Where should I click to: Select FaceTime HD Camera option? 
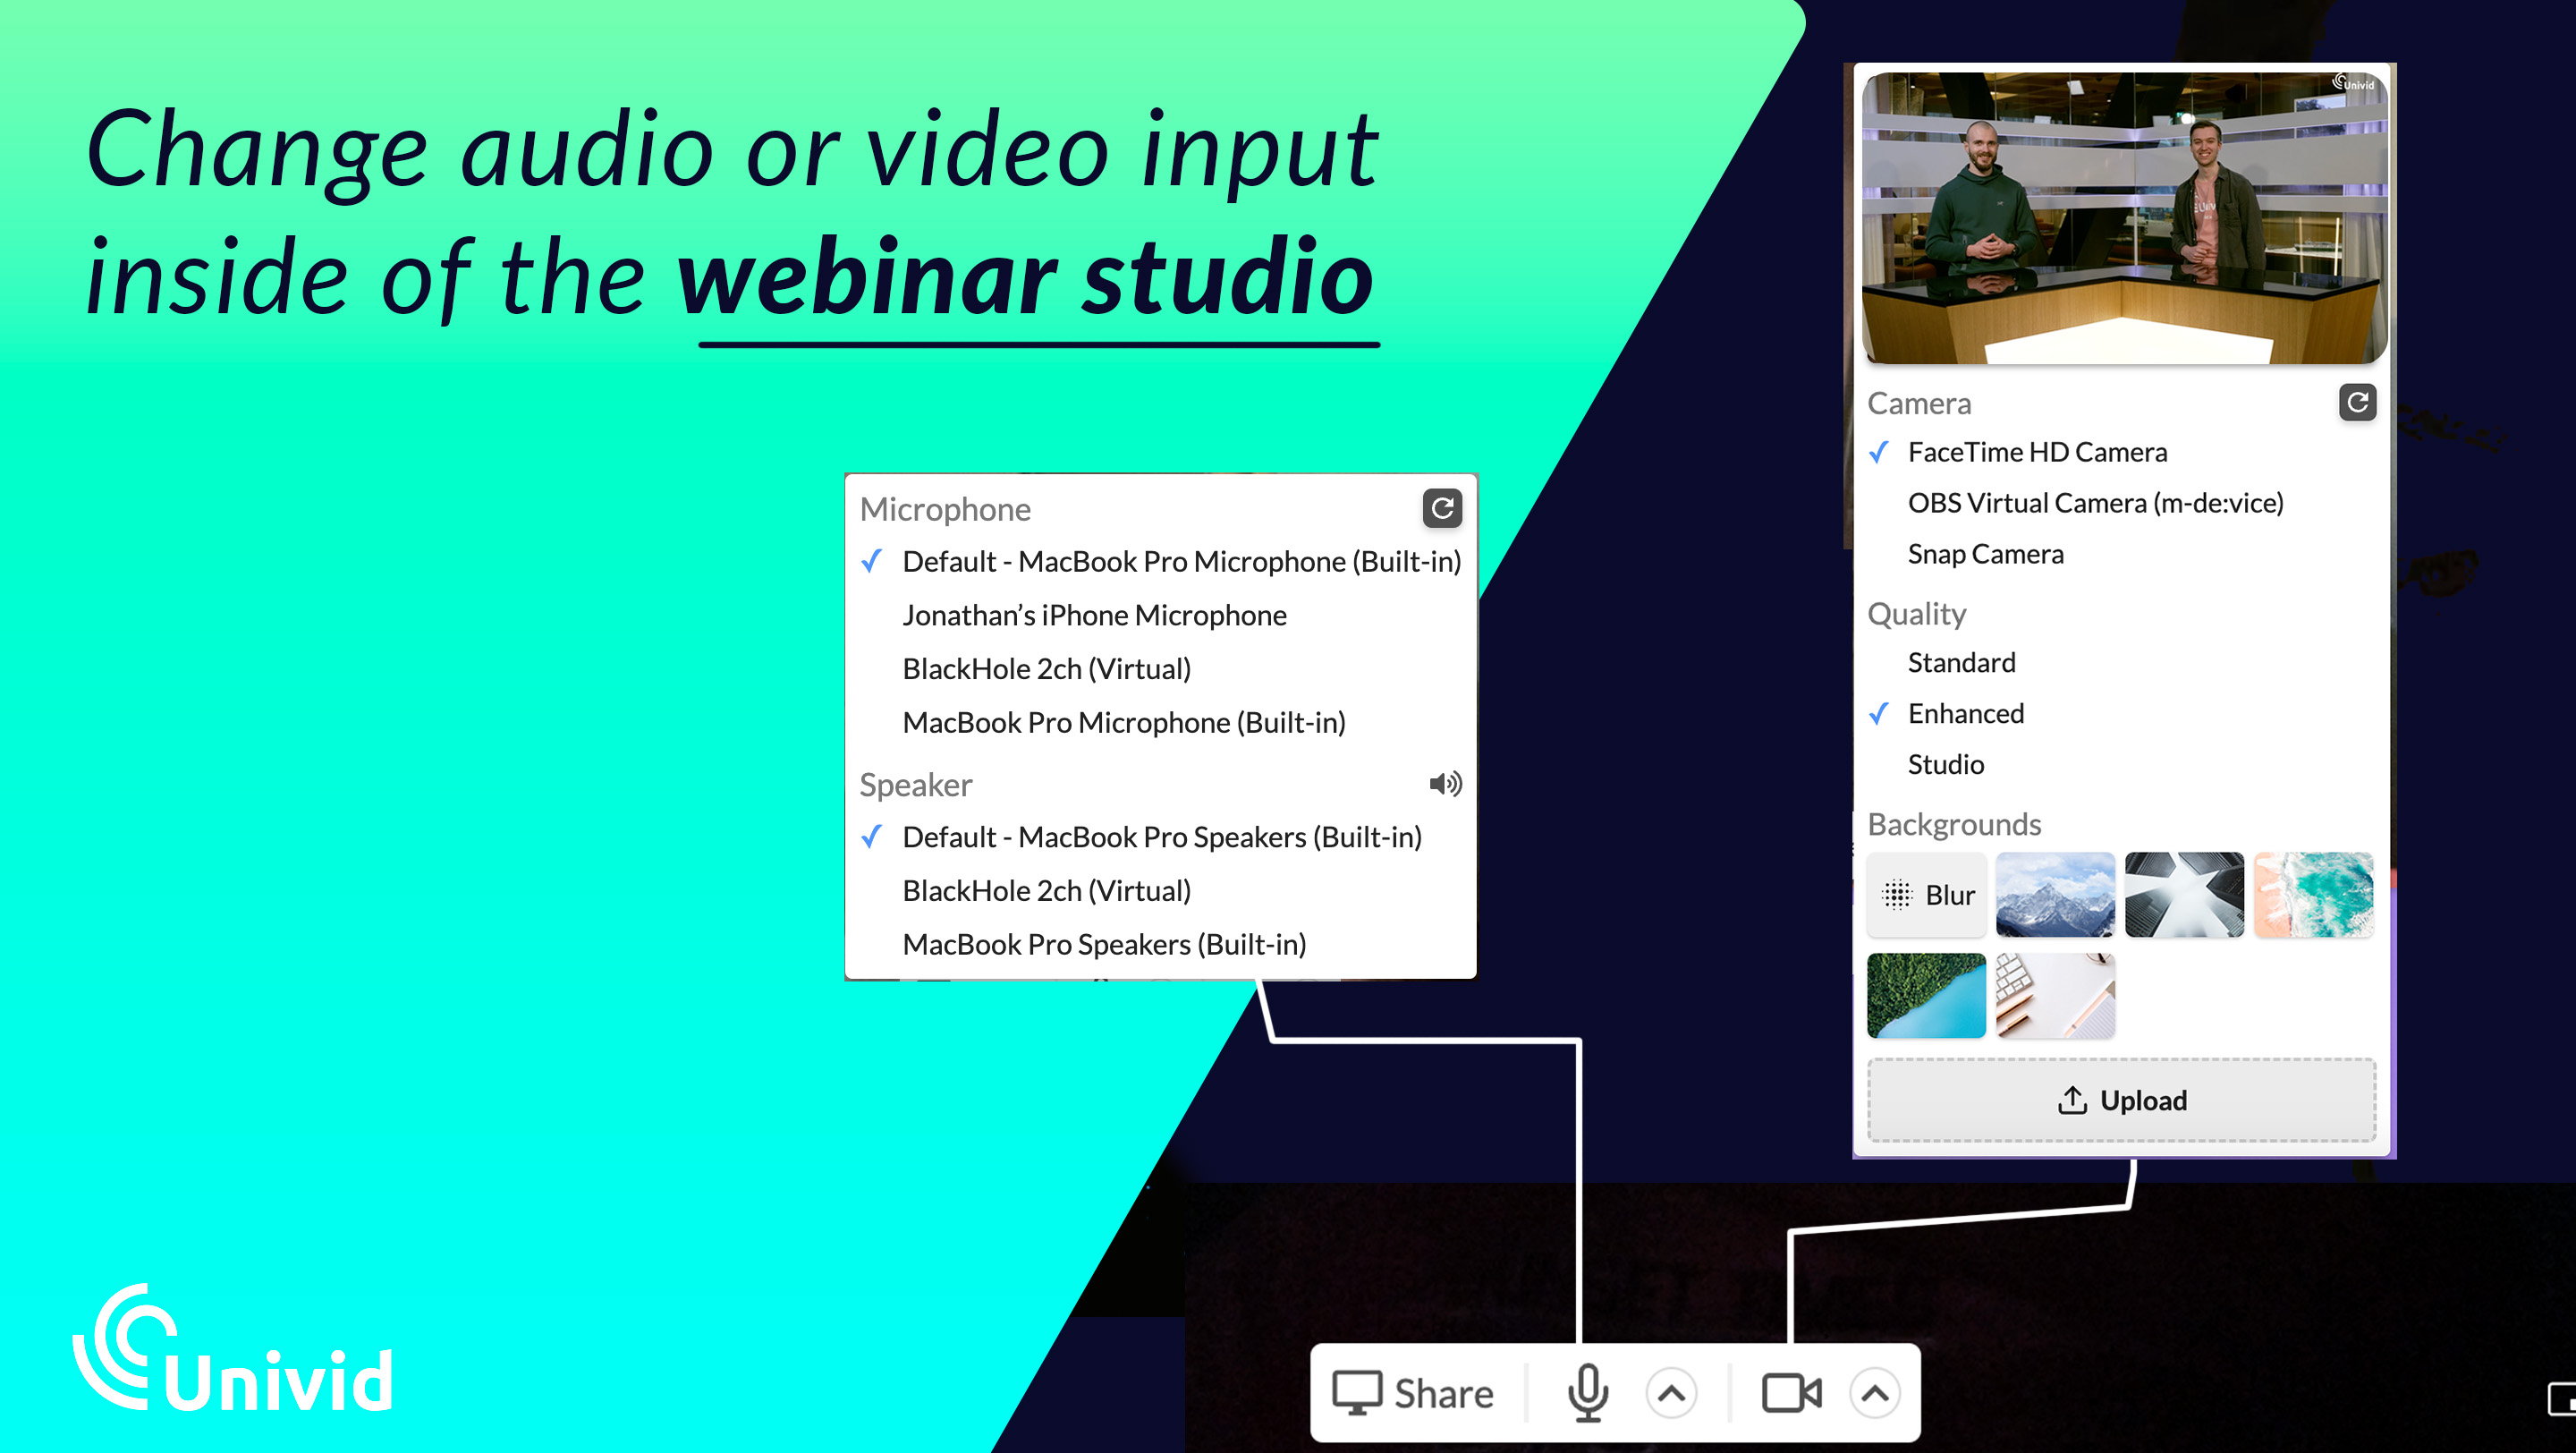pyautogui.click(x=2037, y=449)
